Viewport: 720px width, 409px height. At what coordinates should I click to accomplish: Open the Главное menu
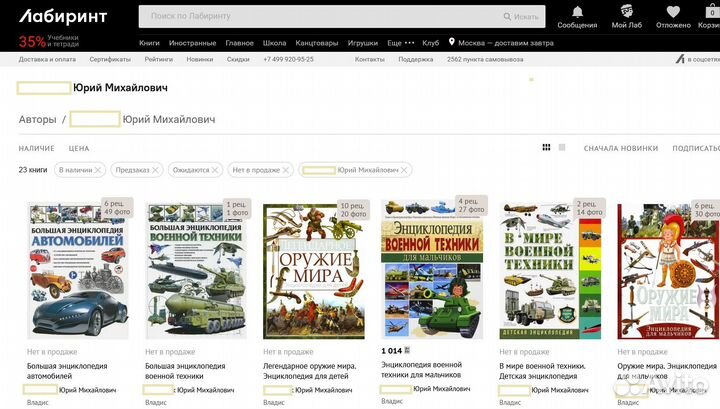[239, 43]
